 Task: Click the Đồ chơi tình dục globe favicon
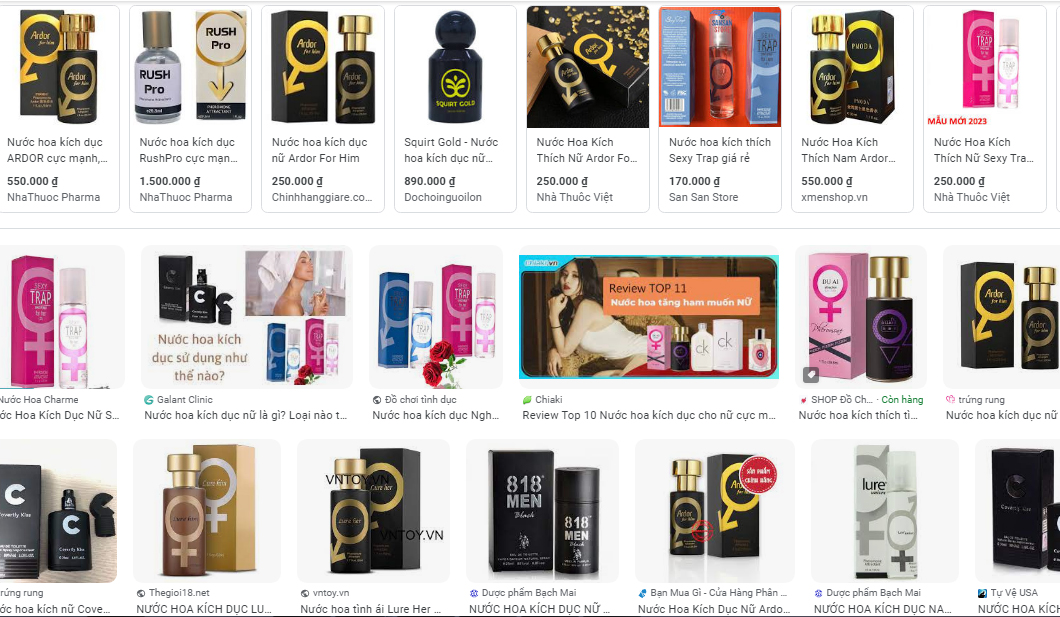tap(377, 399)
